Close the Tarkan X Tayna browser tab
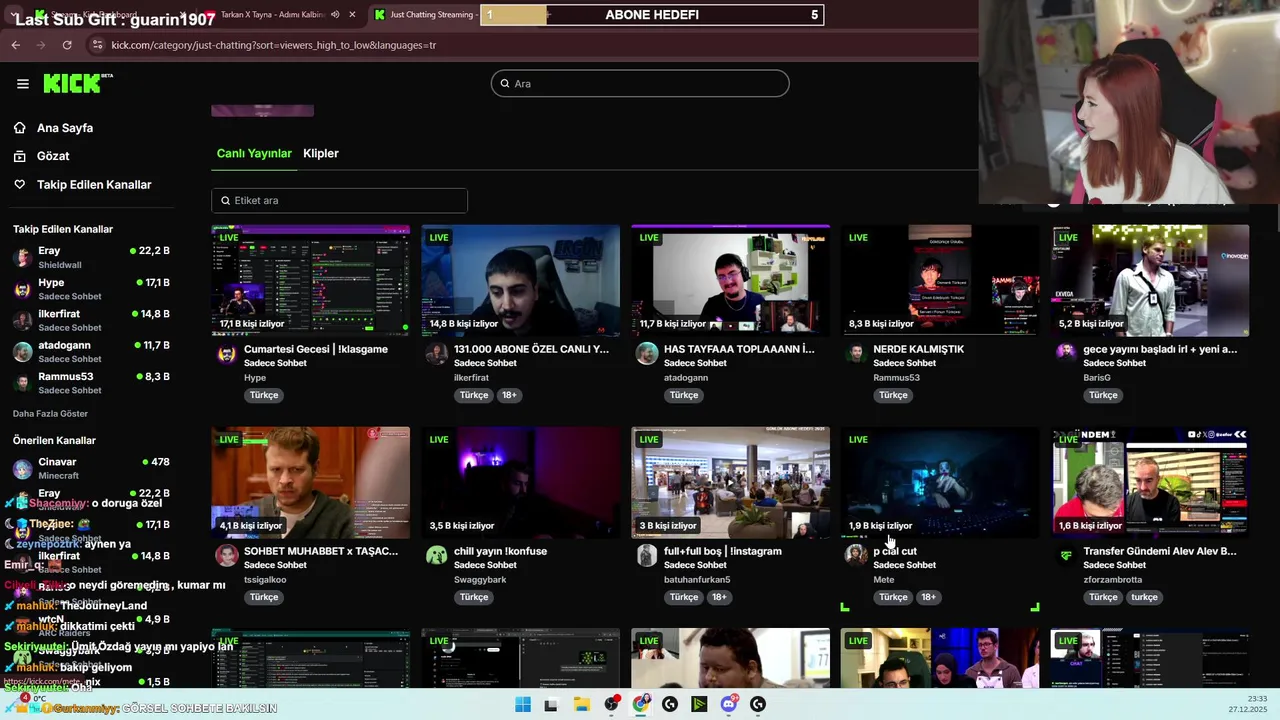This screenshot has height=720, width=1280. point(352,15)
